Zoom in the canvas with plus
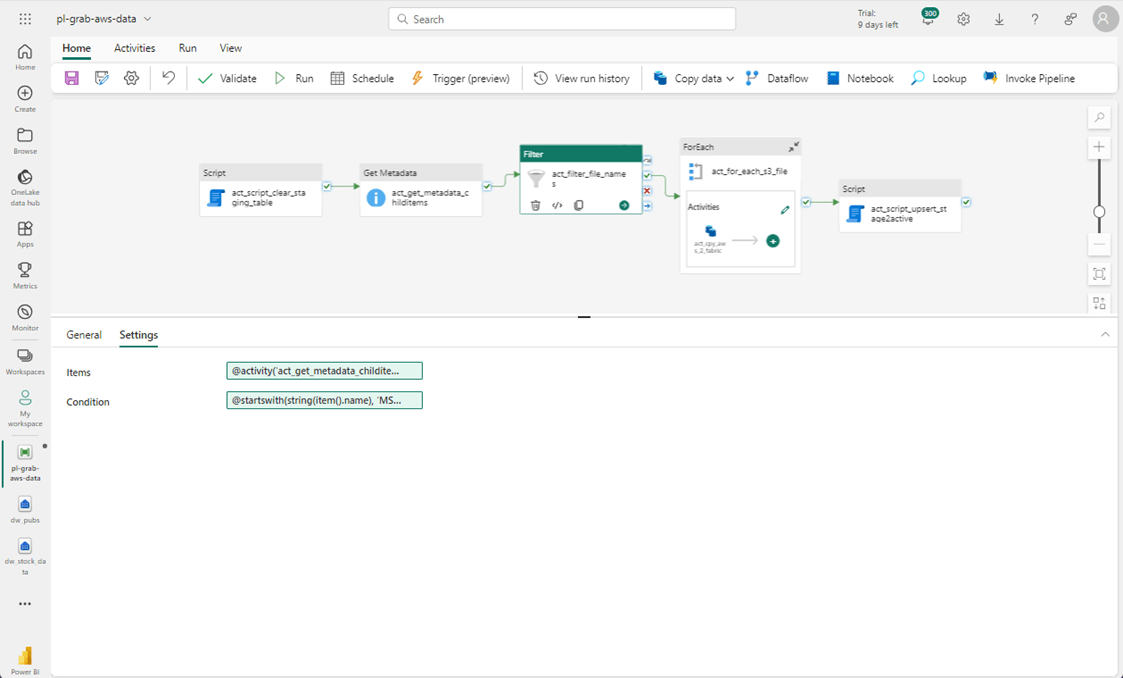The image size is (1123, 678). coord(1099,147)
